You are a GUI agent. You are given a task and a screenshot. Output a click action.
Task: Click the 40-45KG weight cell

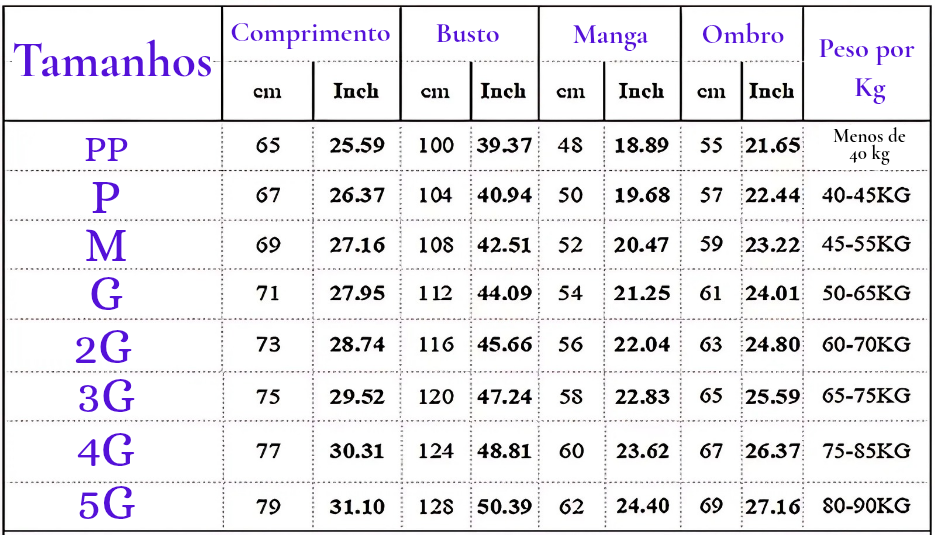click(866, 195)
